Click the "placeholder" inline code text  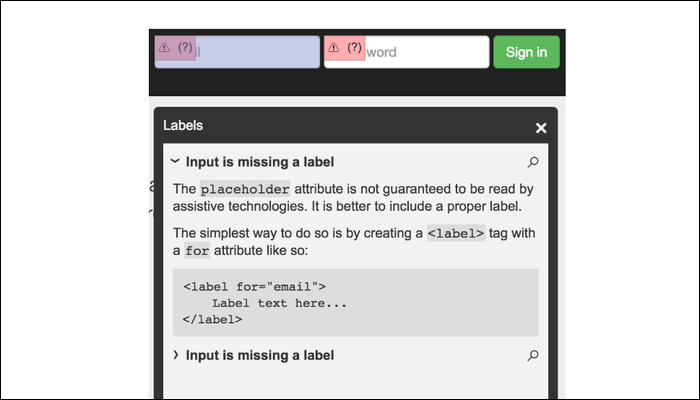pyautogui.click(x=245, y=189)
